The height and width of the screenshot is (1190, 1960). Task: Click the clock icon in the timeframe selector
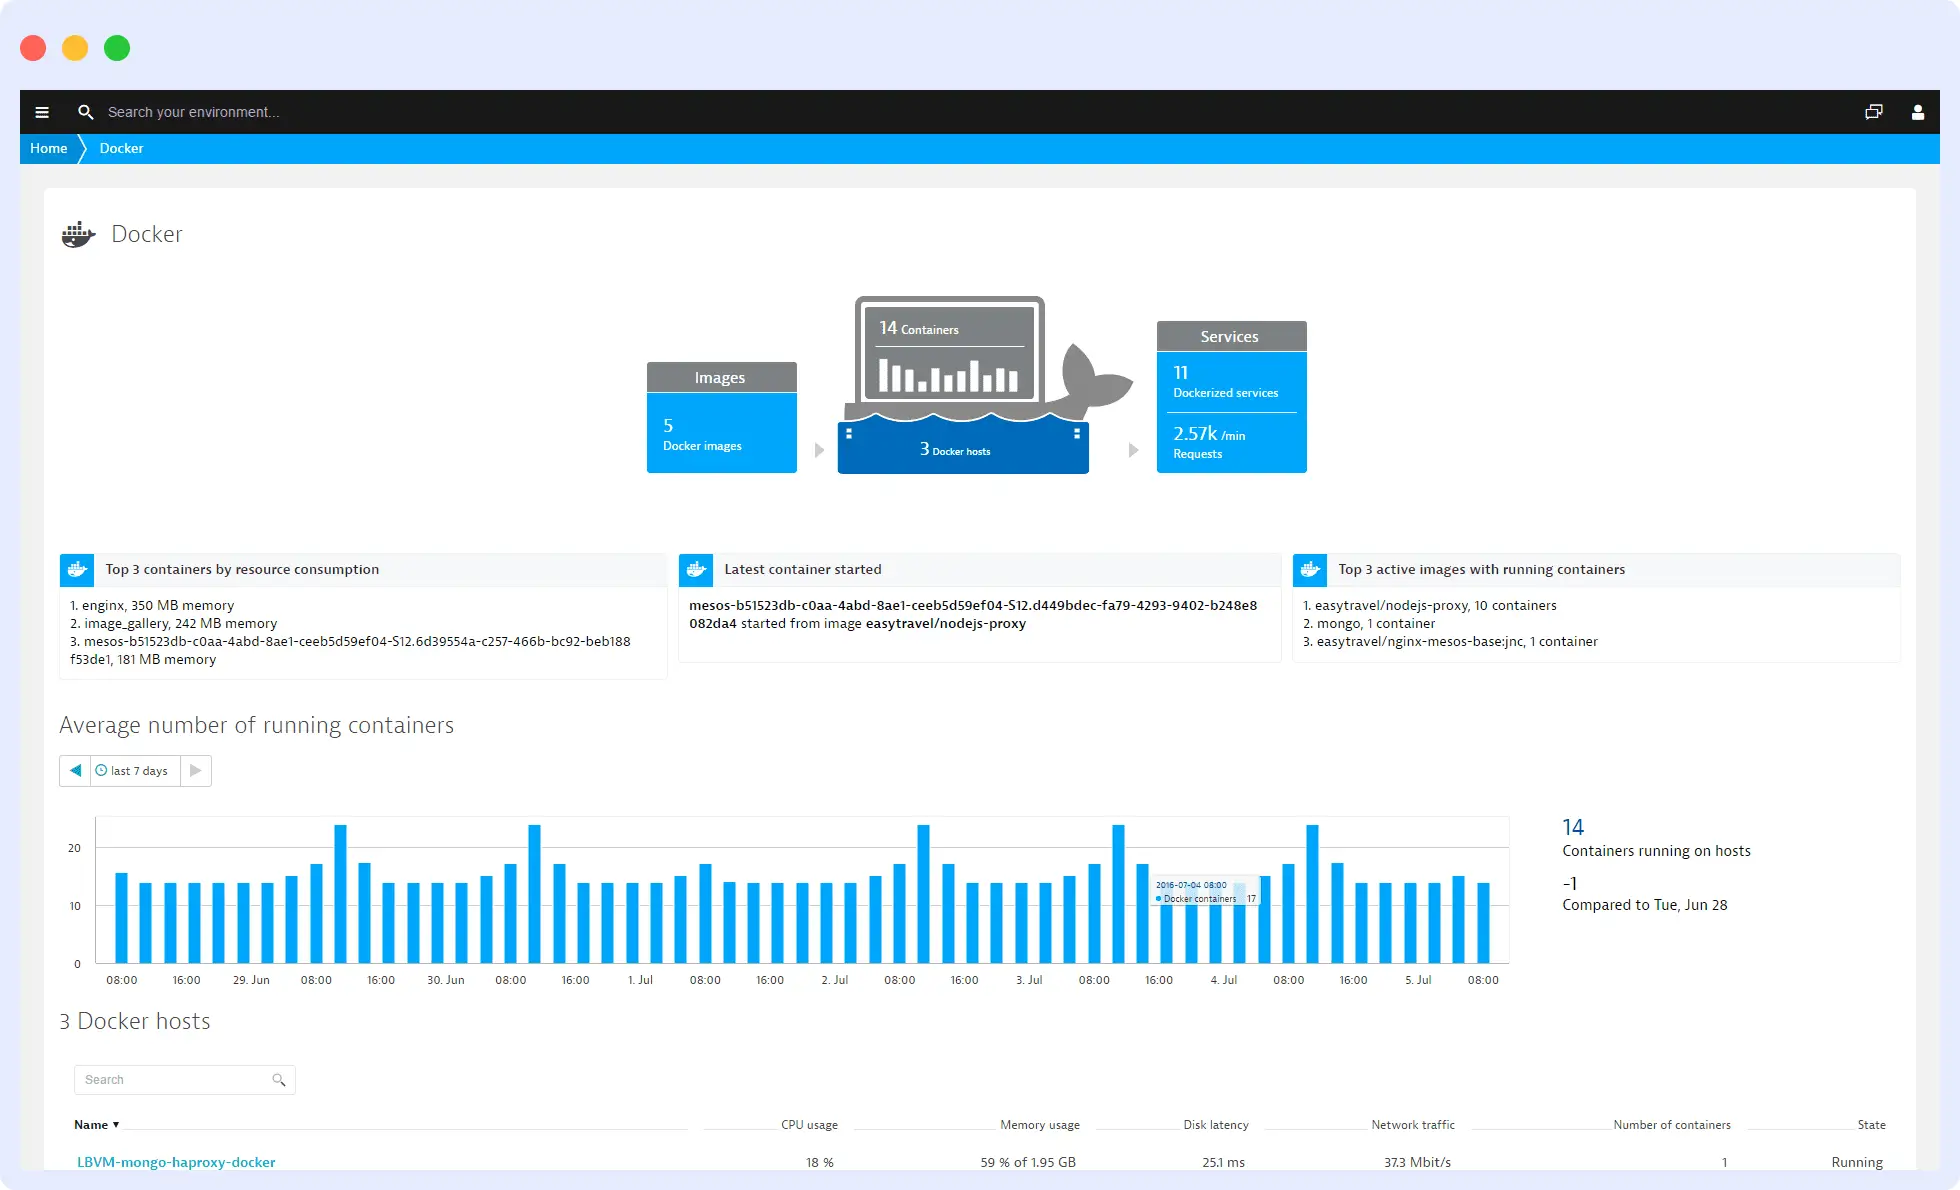(x=100, y=770)
